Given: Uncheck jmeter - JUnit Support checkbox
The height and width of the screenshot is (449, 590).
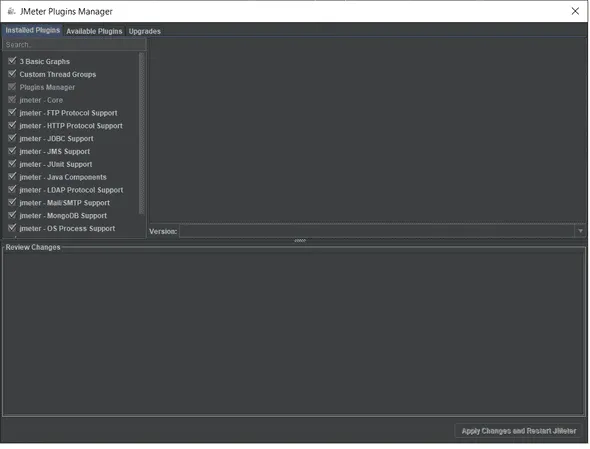Looking at the screenshot, I should (12, 163).
